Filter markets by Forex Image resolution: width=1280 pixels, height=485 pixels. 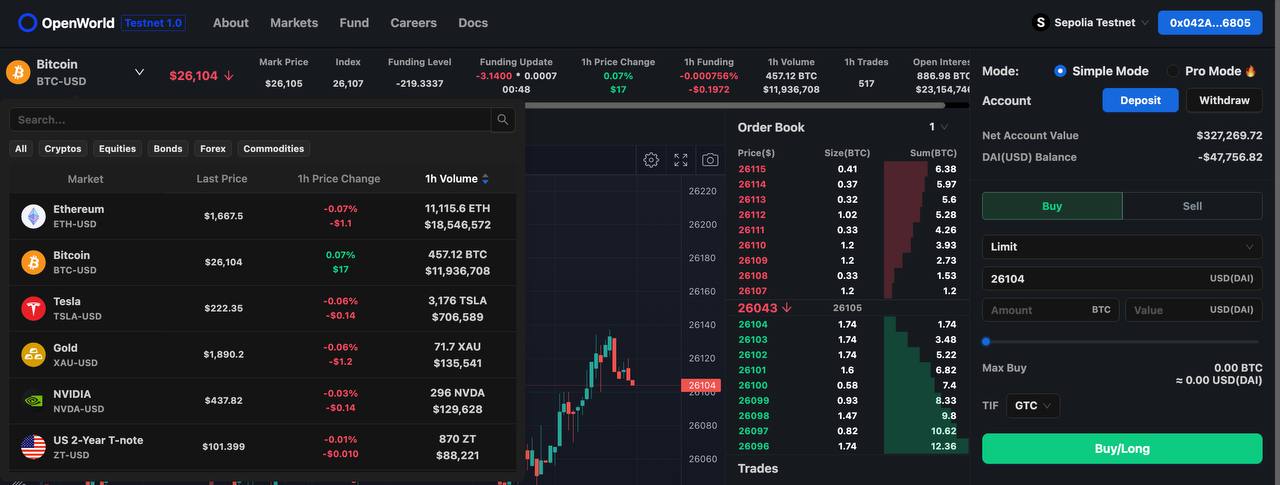[x=213, y=149]
